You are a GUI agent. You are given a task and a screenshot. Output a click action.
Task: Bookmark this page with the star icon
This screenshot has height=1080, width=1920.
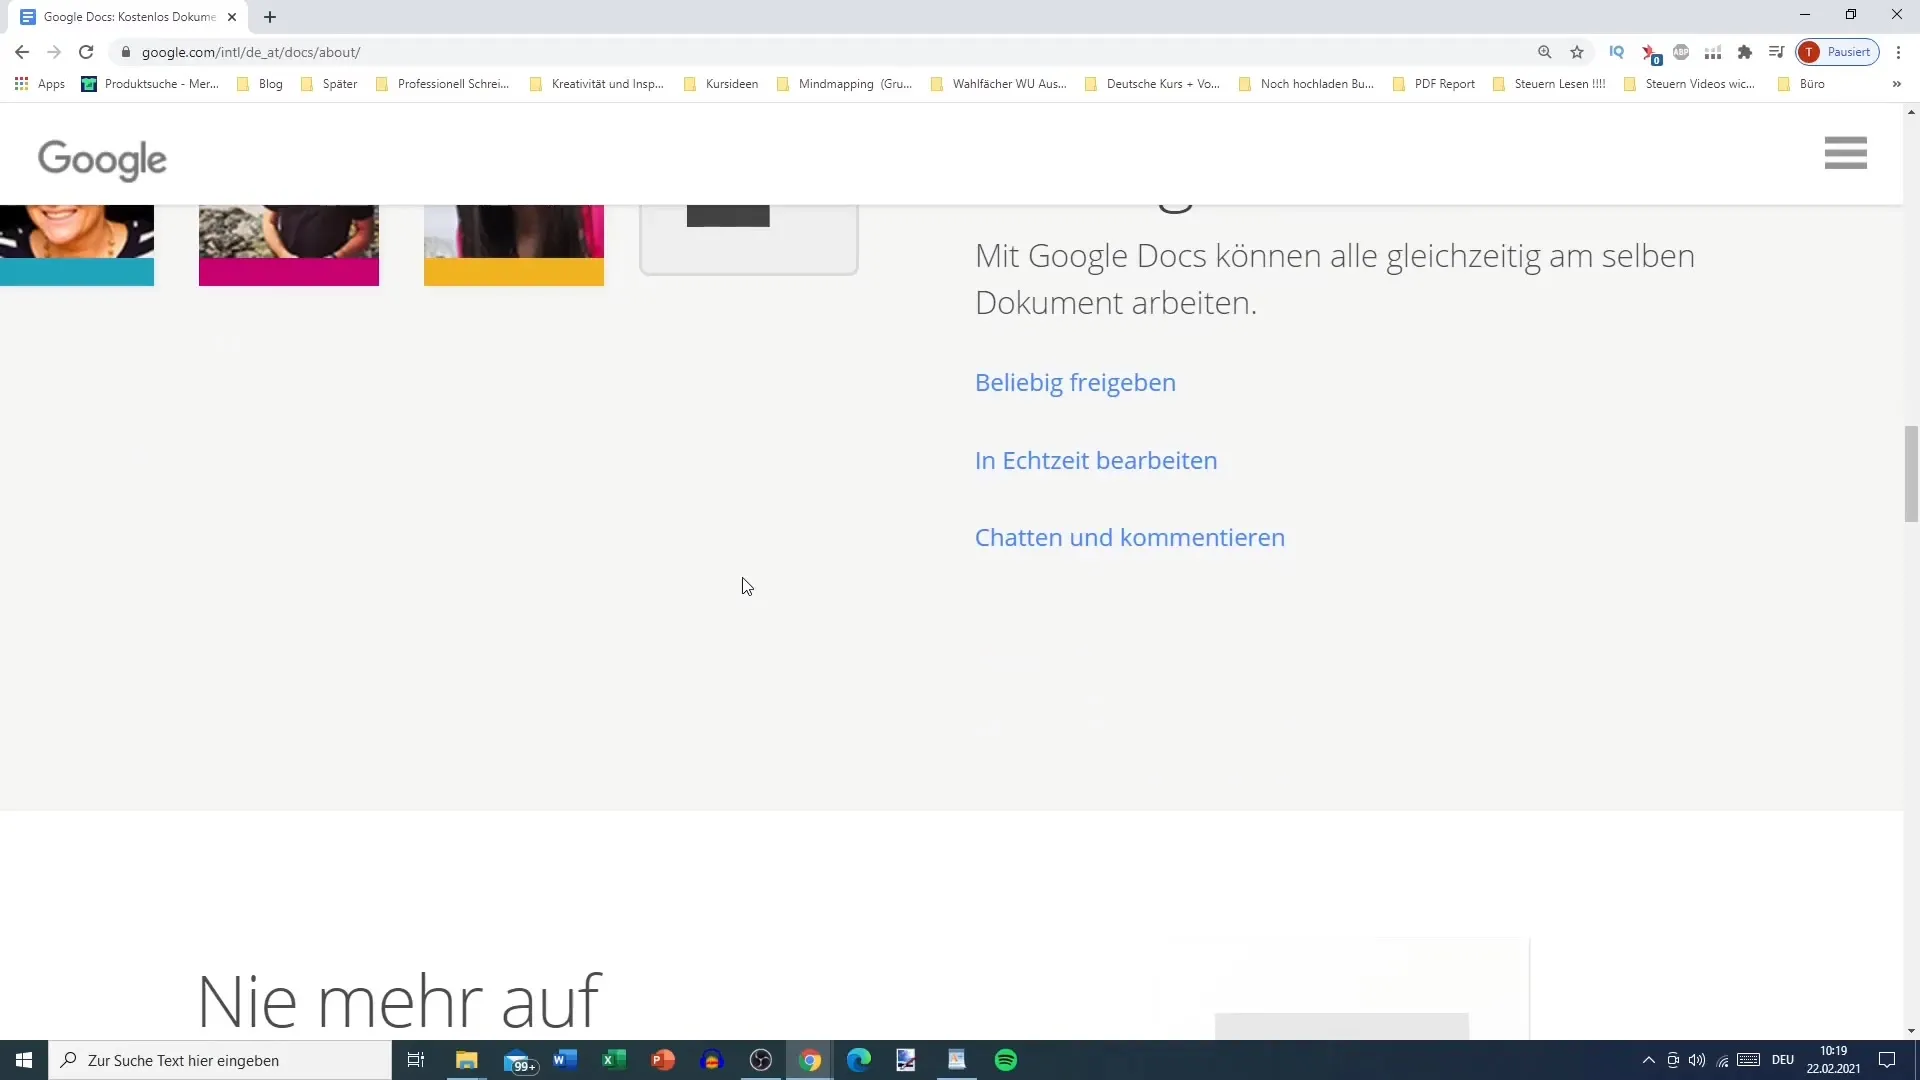pyautogui.click(x=1577, y=52)
